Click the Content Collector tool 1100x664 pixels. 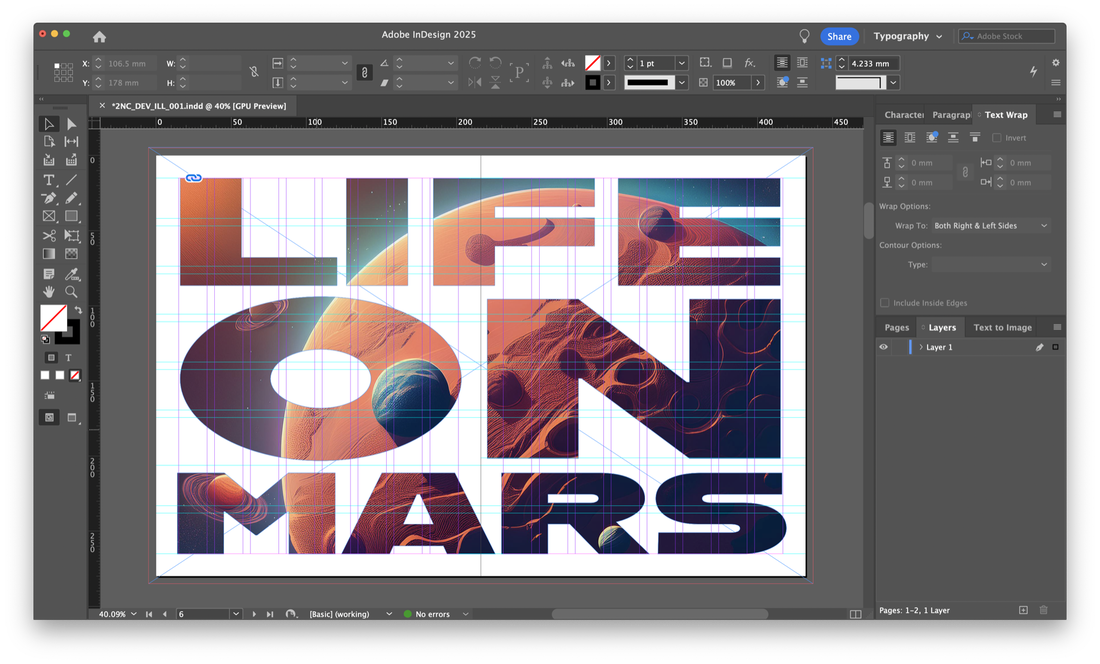click(x=49, y=161)
